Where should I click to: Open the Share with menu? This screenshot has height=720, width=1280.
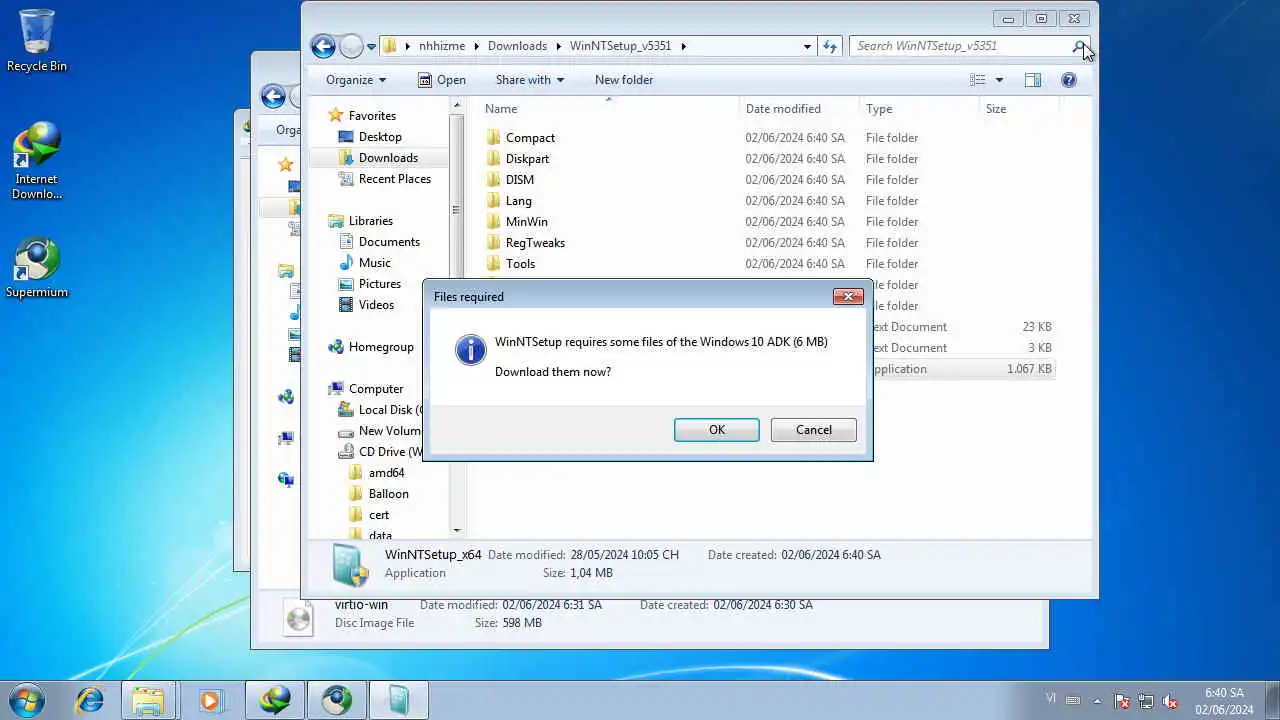coord(529,80)
